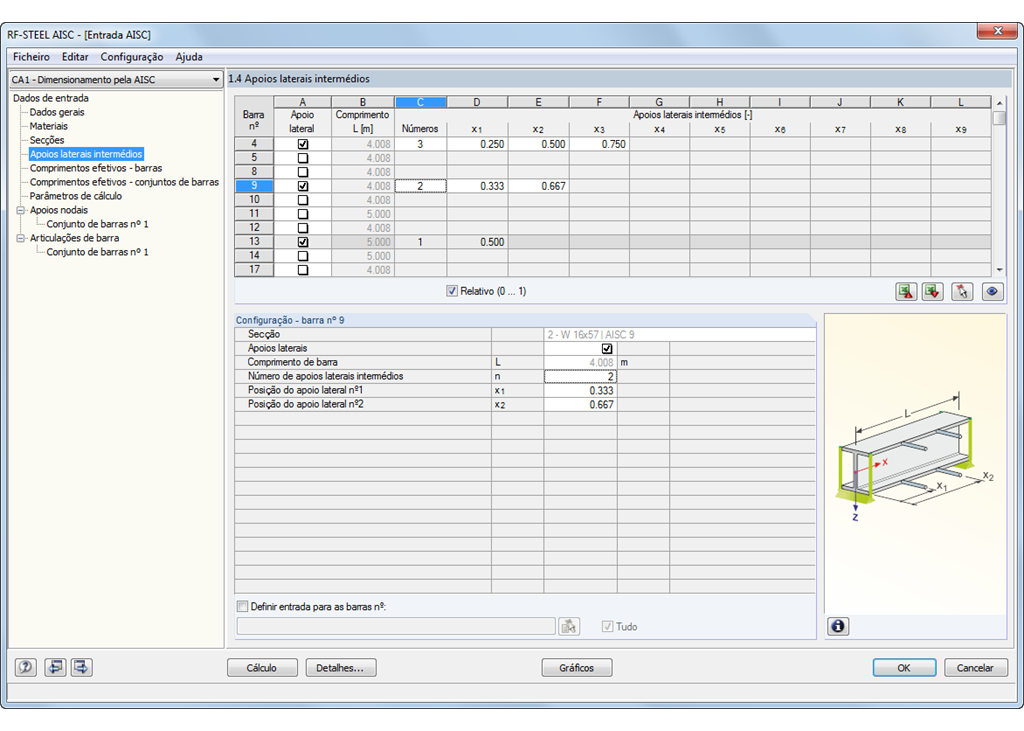
Task: Open the Configuração menu
Action: tap(132, 57)
